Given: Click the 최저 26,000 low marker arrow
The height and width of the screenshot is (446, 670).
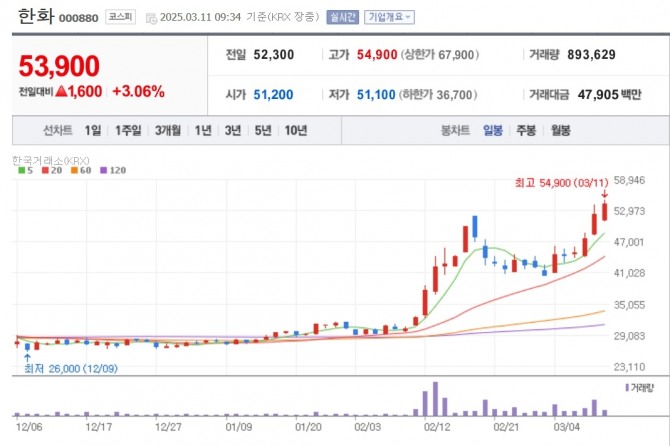Looking at the screenshot, I should point(27,357).
